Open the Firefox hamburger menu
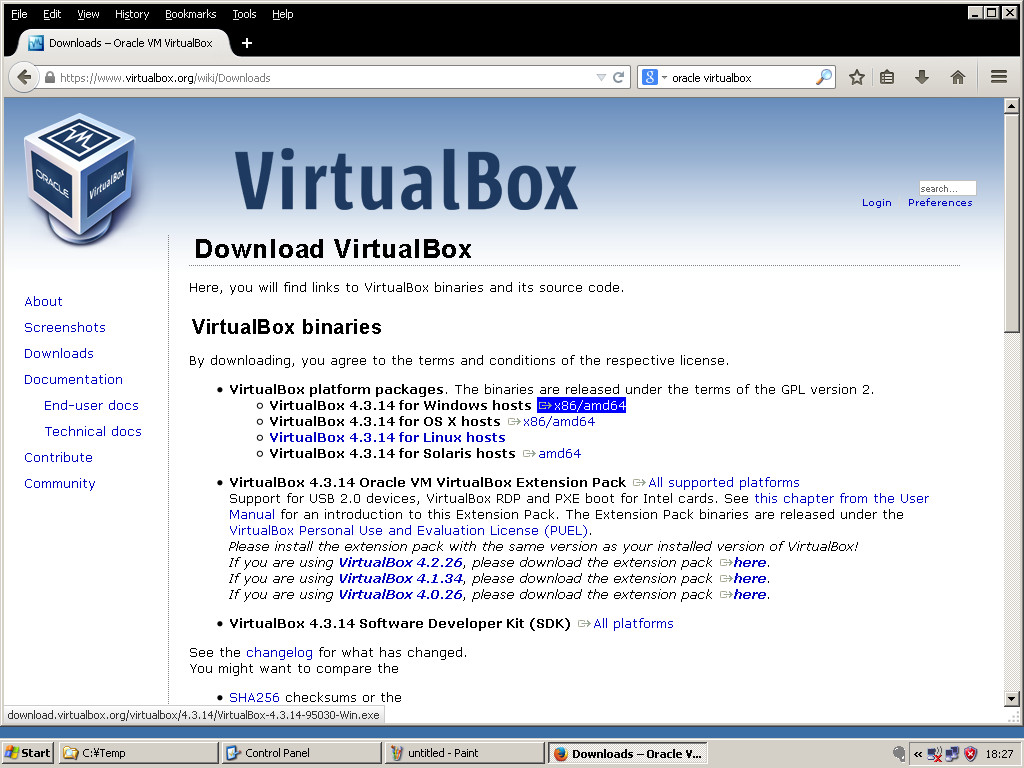 coord(999,77)
